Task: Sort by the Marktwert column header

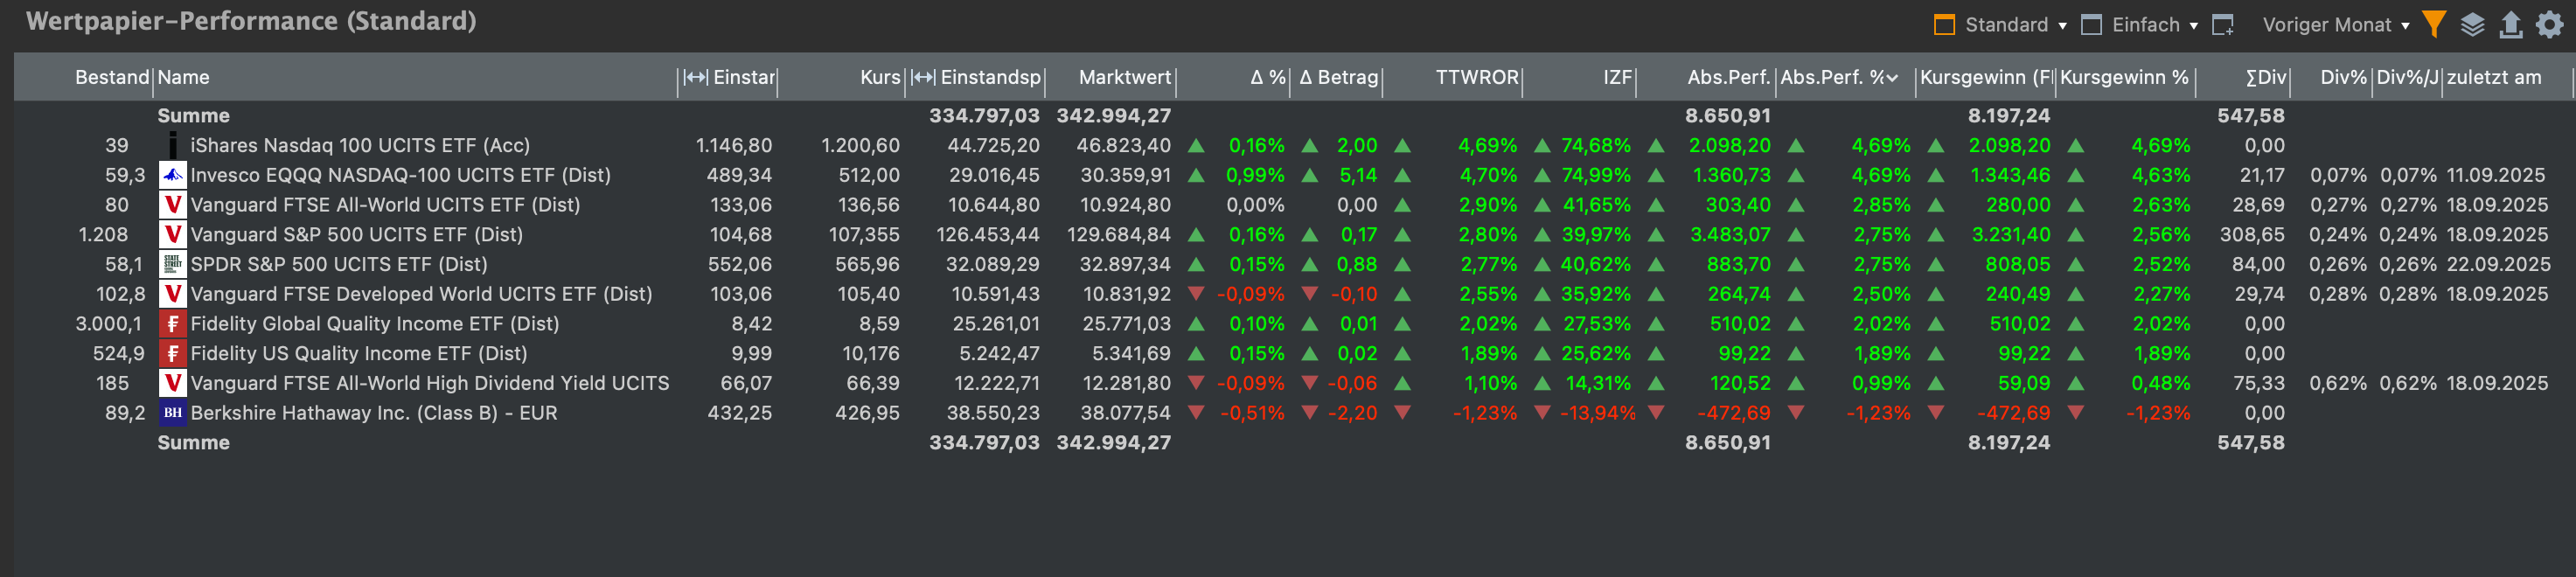Action: pos(1124,77)
